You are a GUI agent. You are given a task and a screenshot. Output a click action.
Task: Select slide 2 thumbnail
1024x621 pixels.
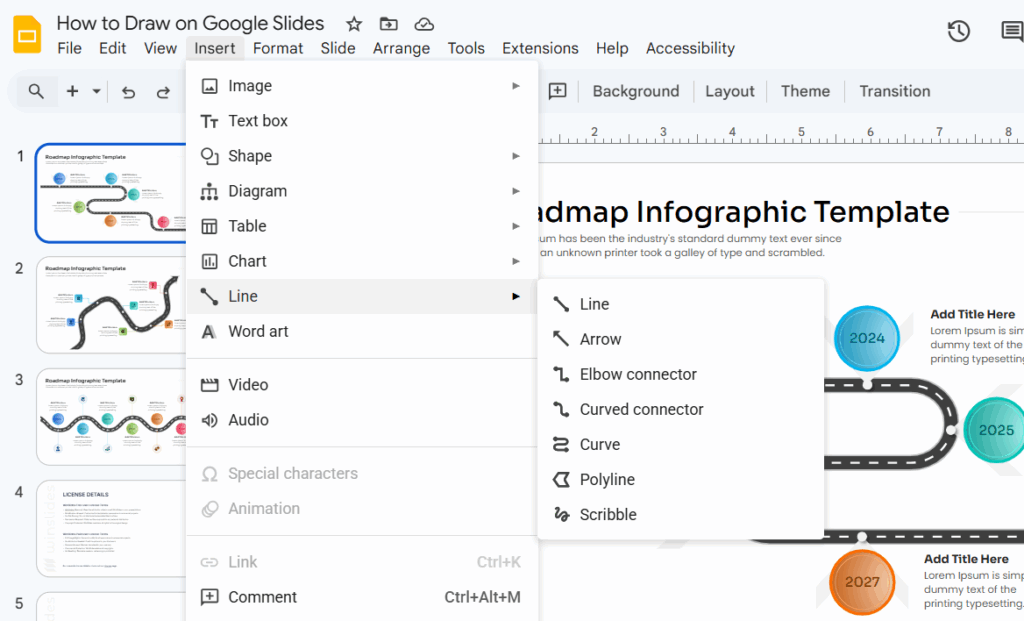pos(111,305)
